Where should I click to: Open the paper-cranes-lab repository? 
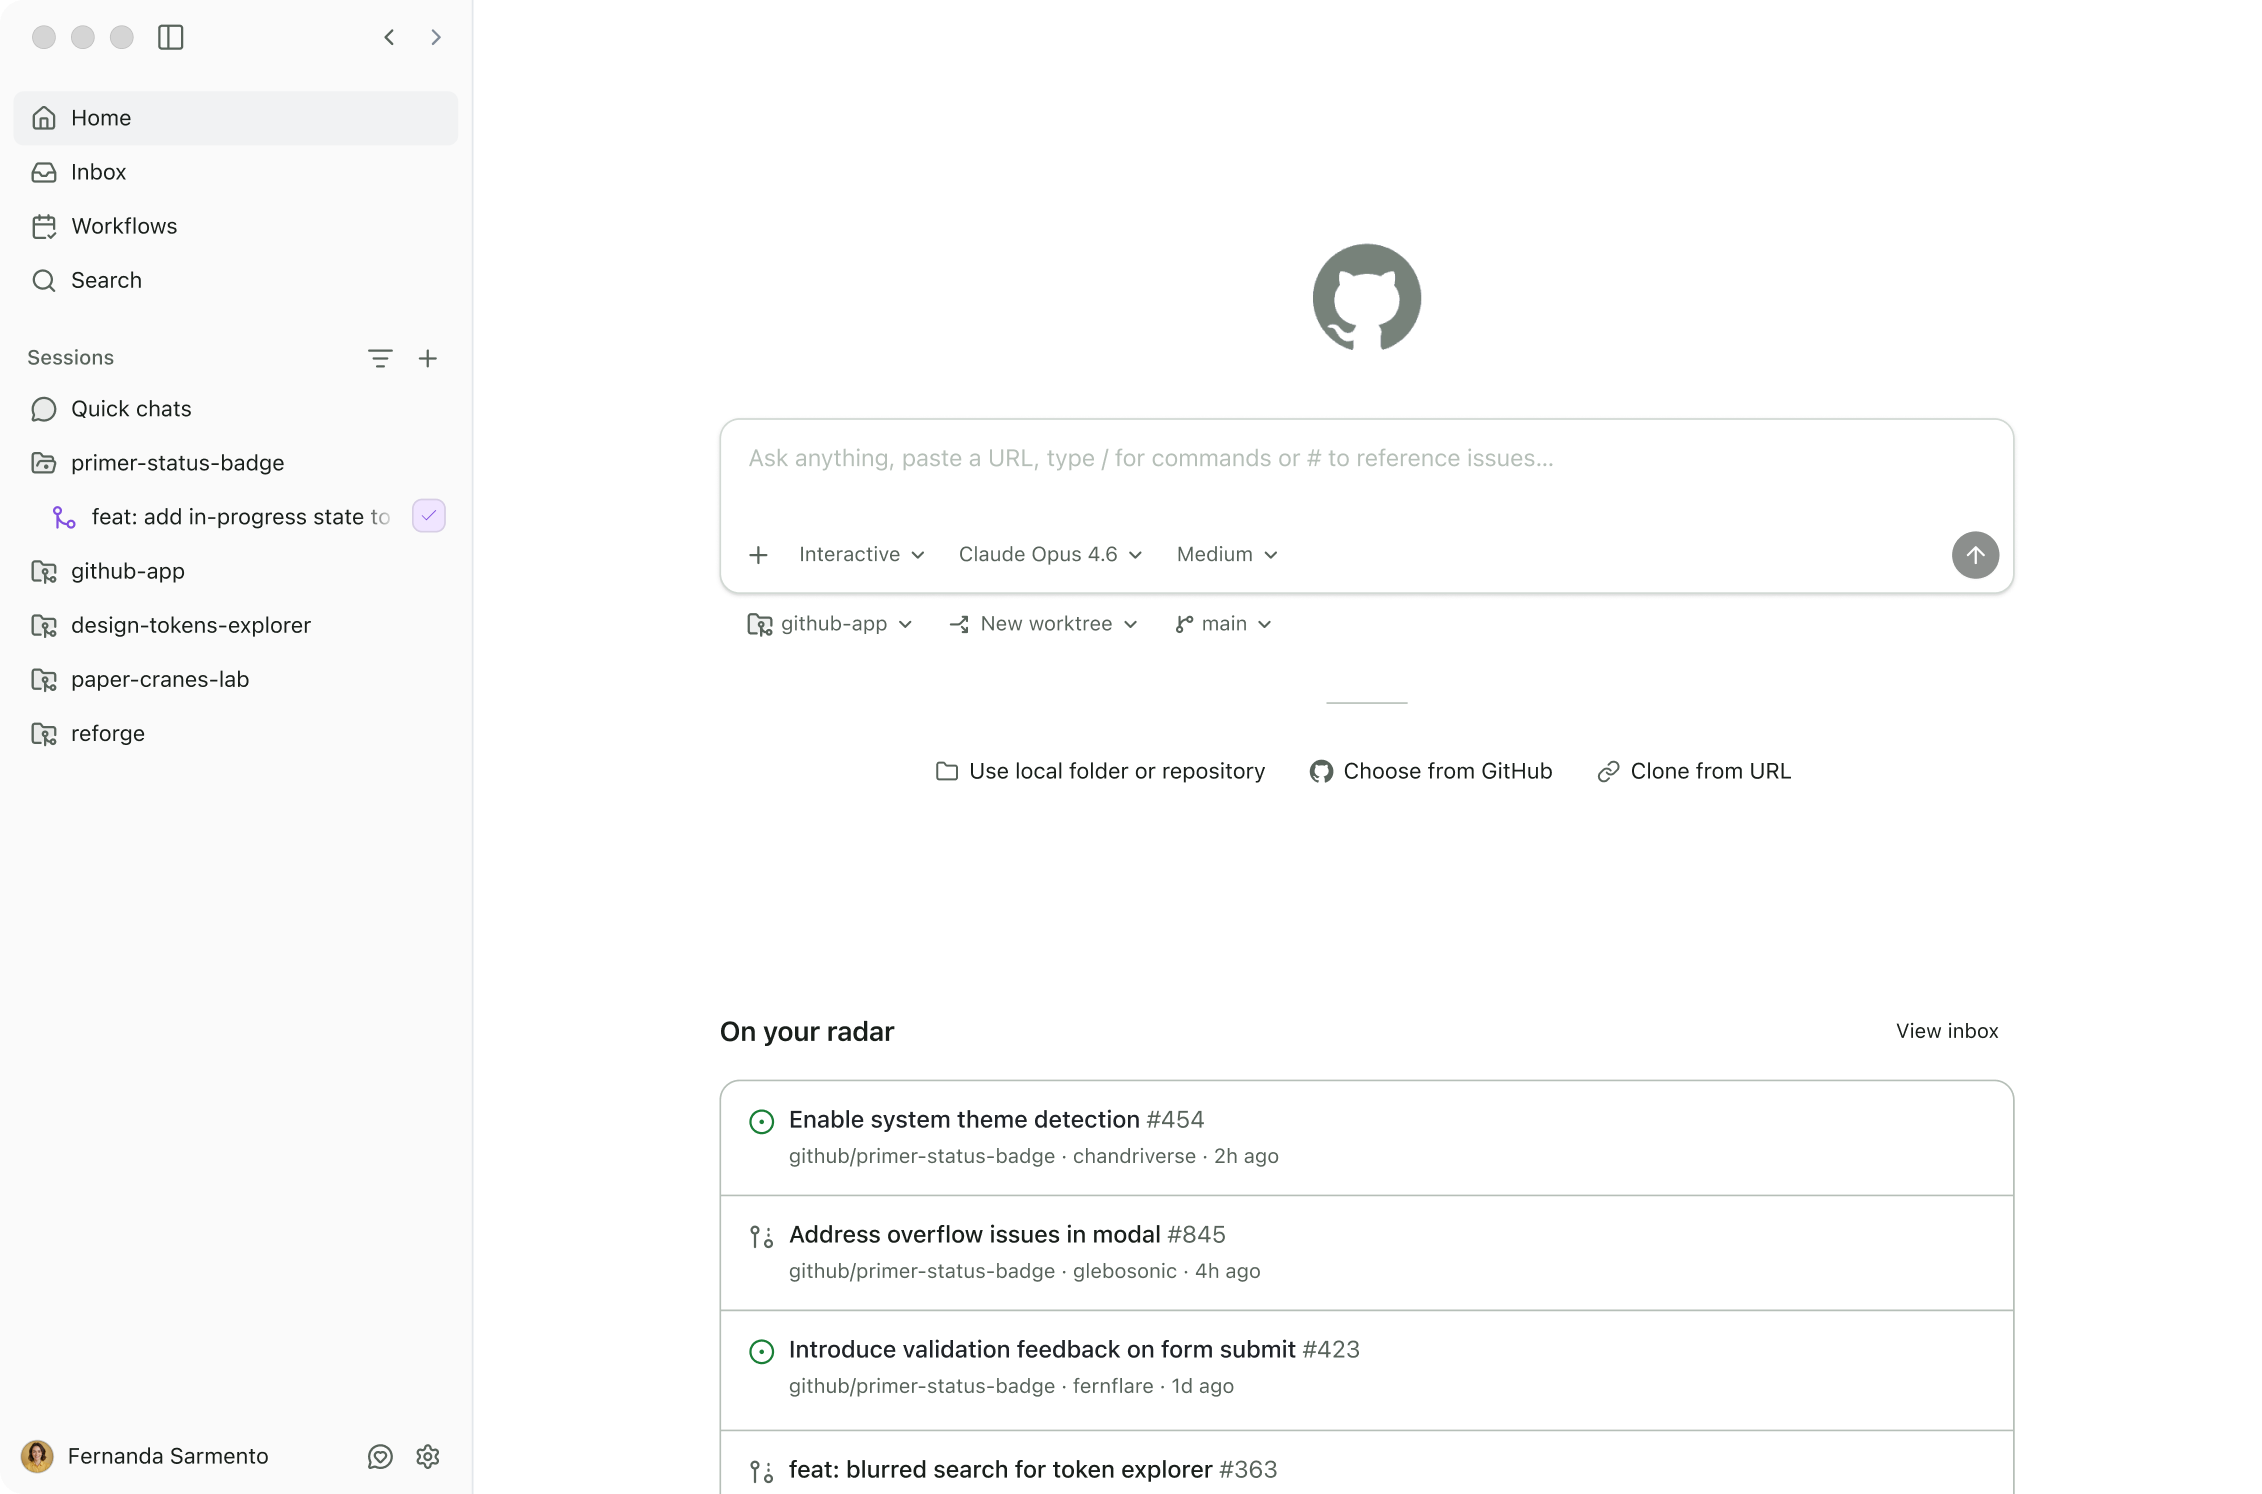pyautogui.click(x=236, y=679)
